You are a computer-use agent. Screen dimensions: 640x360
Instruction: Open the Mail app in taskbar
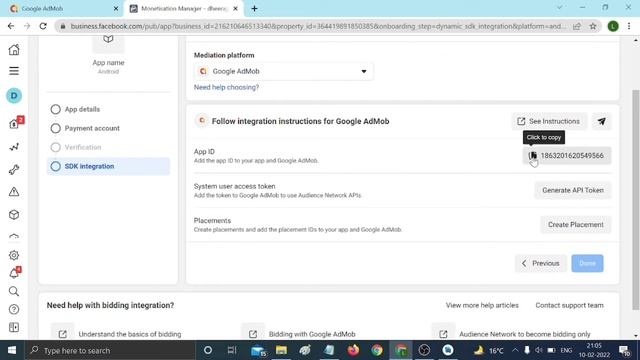258,350
